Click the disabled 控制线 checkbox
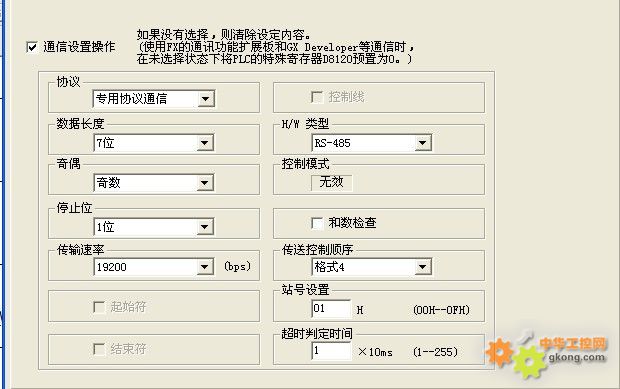Image resolution: width=620 pixels, height=389 pixels. [317, 97]
